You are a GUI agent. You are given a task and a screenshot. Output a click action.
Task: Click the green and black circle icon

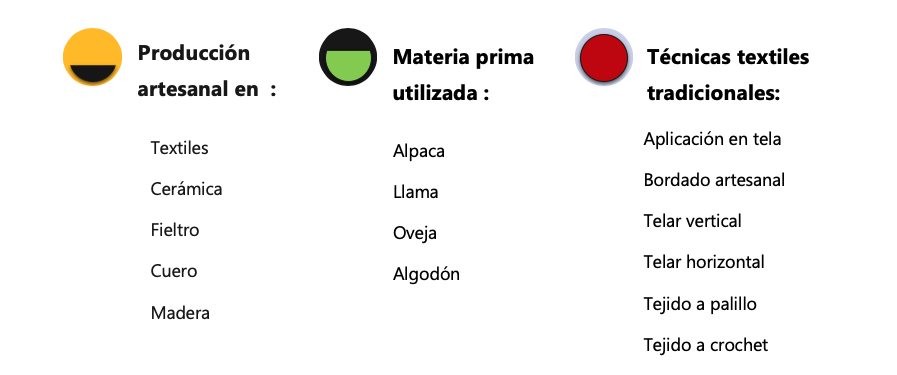click(x=348, y=57)
